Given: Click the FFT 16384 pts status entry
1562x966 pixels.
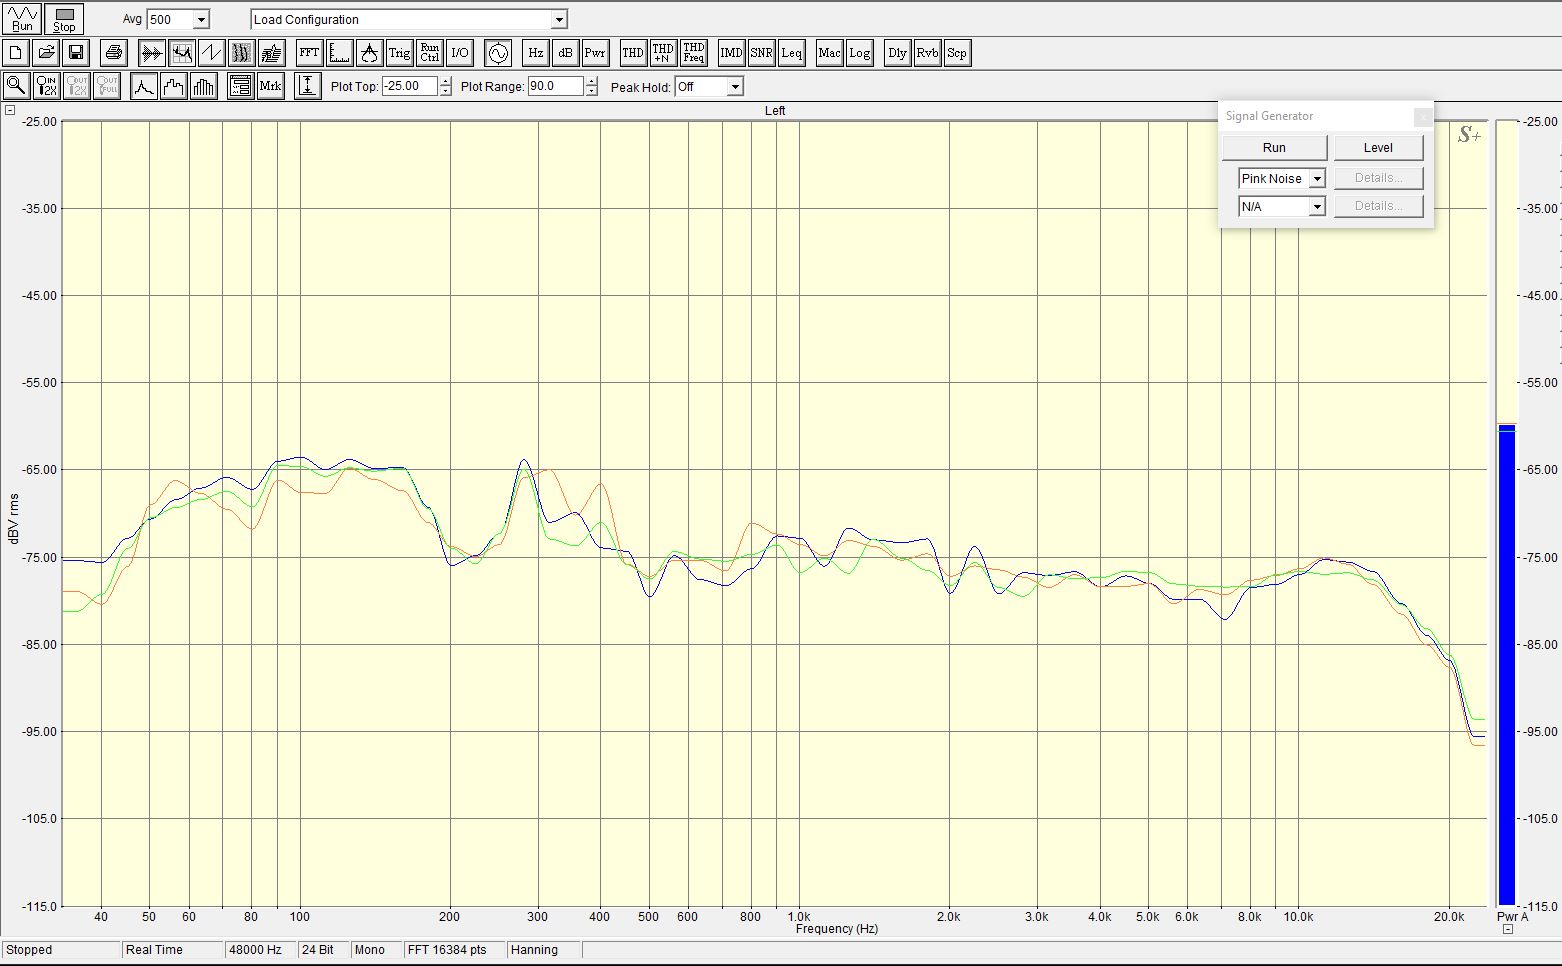Looking at the screenshot, I should (453, 950).
